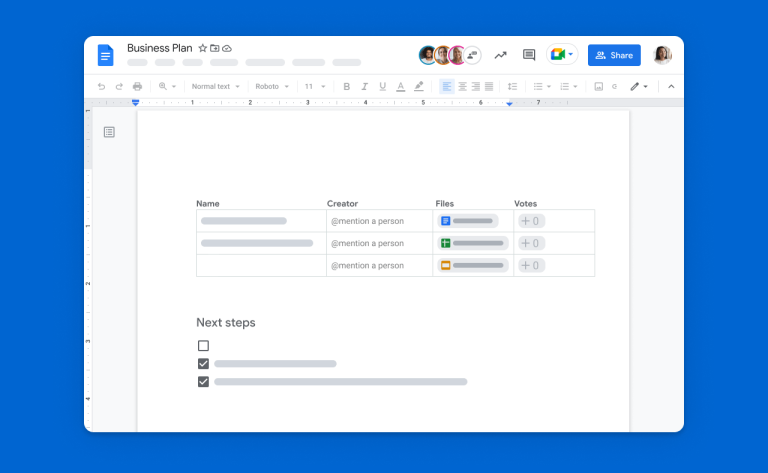Click the third collaborator avatar
Image resolution: width=768 pixels, height=473 pixels.
[x=457, y=55]
